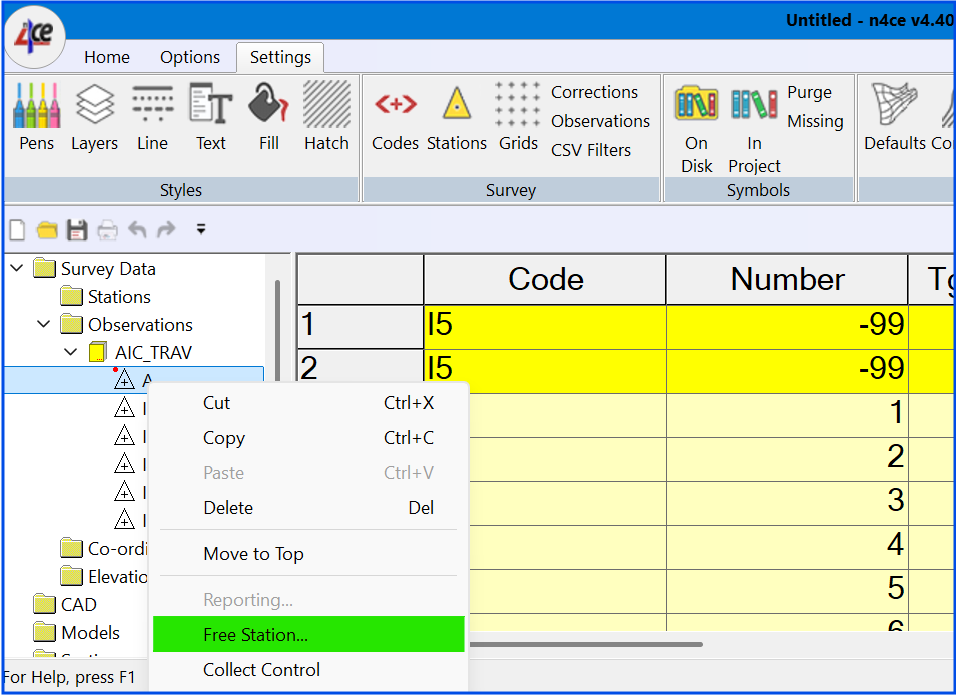Viewport: 956px width, 696px height.
Task: Click the Number cell -99 in row 2
Action: click(787, 371)
